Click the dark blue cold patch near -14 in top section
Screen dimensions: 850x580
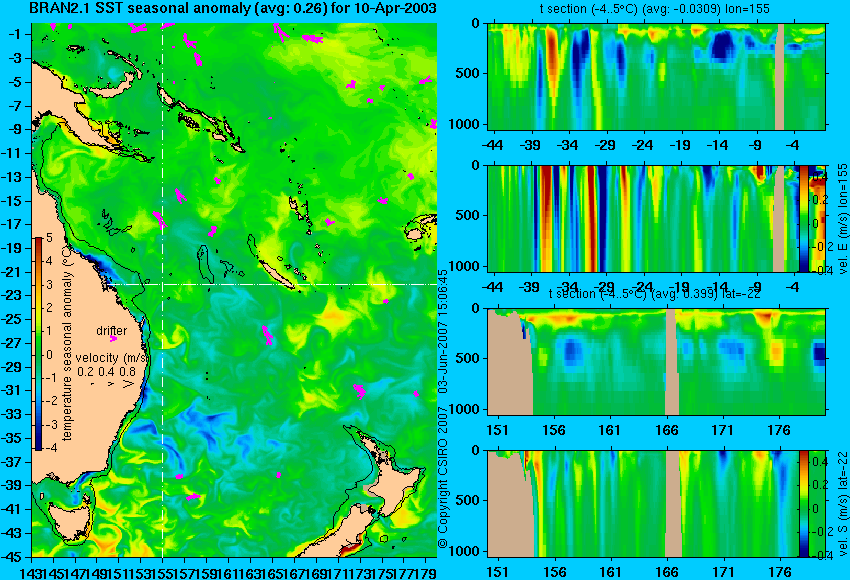click(723, 45)
